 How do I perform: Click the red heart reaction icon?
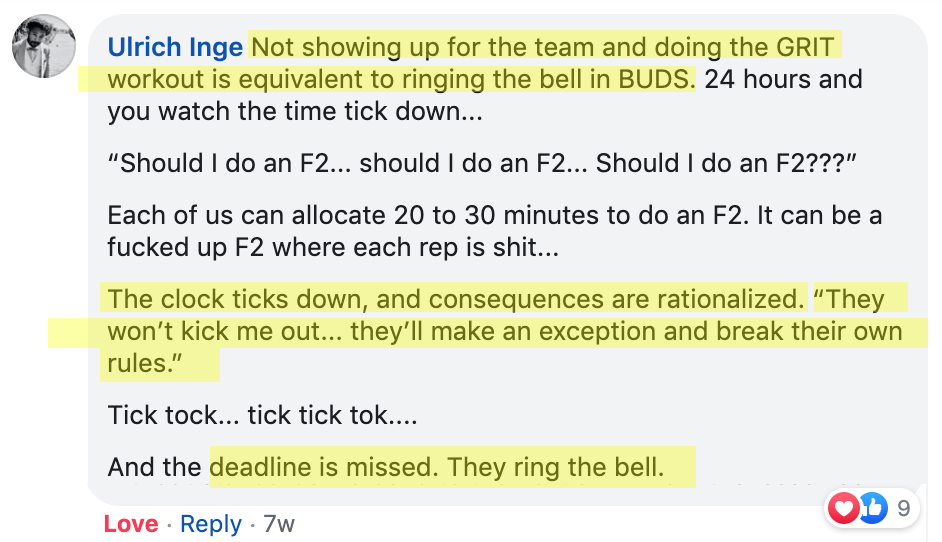(843, 508)
